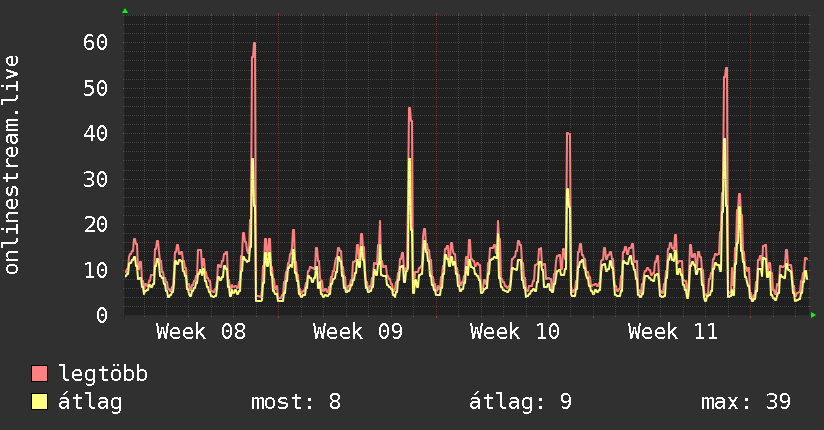Click the Week 10 axis label

515,332
